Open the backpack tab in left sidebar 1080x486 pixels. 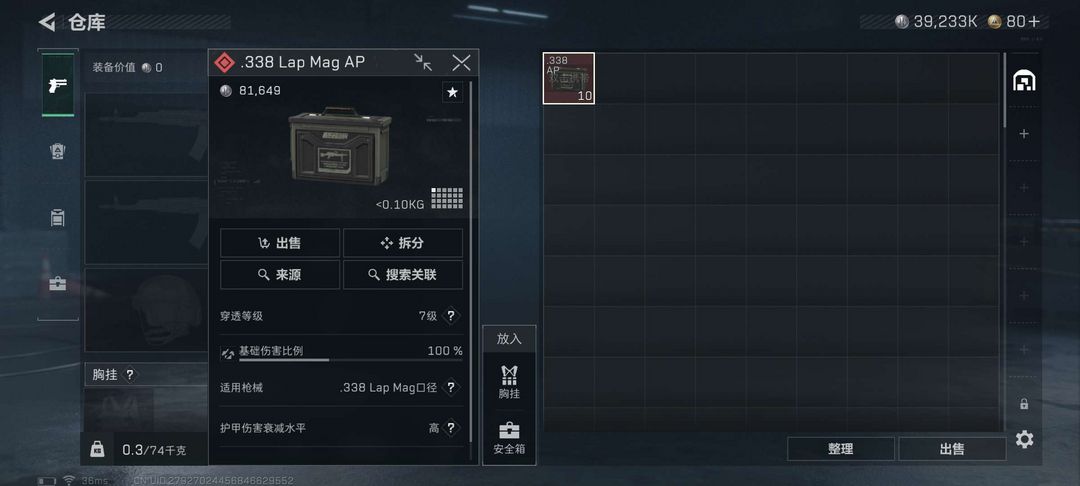(58, 218)
